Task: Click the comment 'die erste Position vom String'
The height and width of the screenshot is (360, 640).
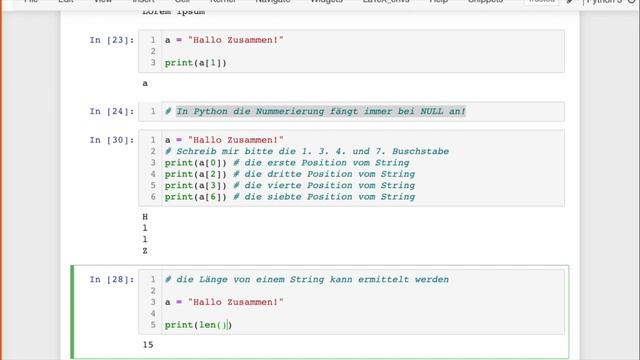Action: click(321, 163)
